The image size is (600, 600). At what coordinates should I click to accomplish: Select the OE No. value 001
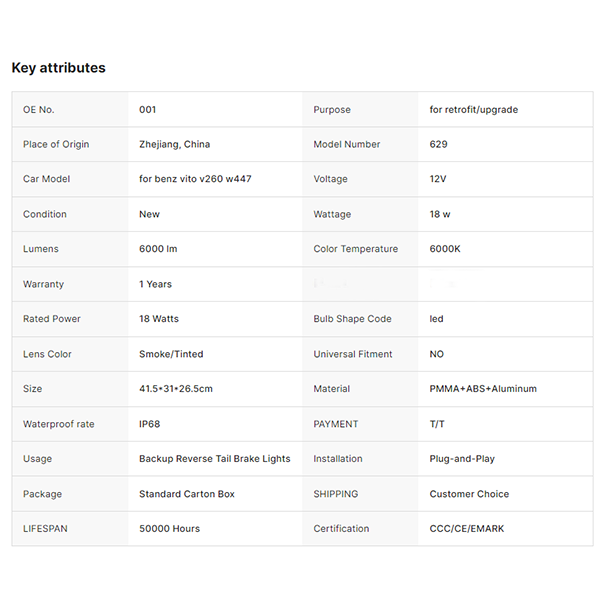148,110
